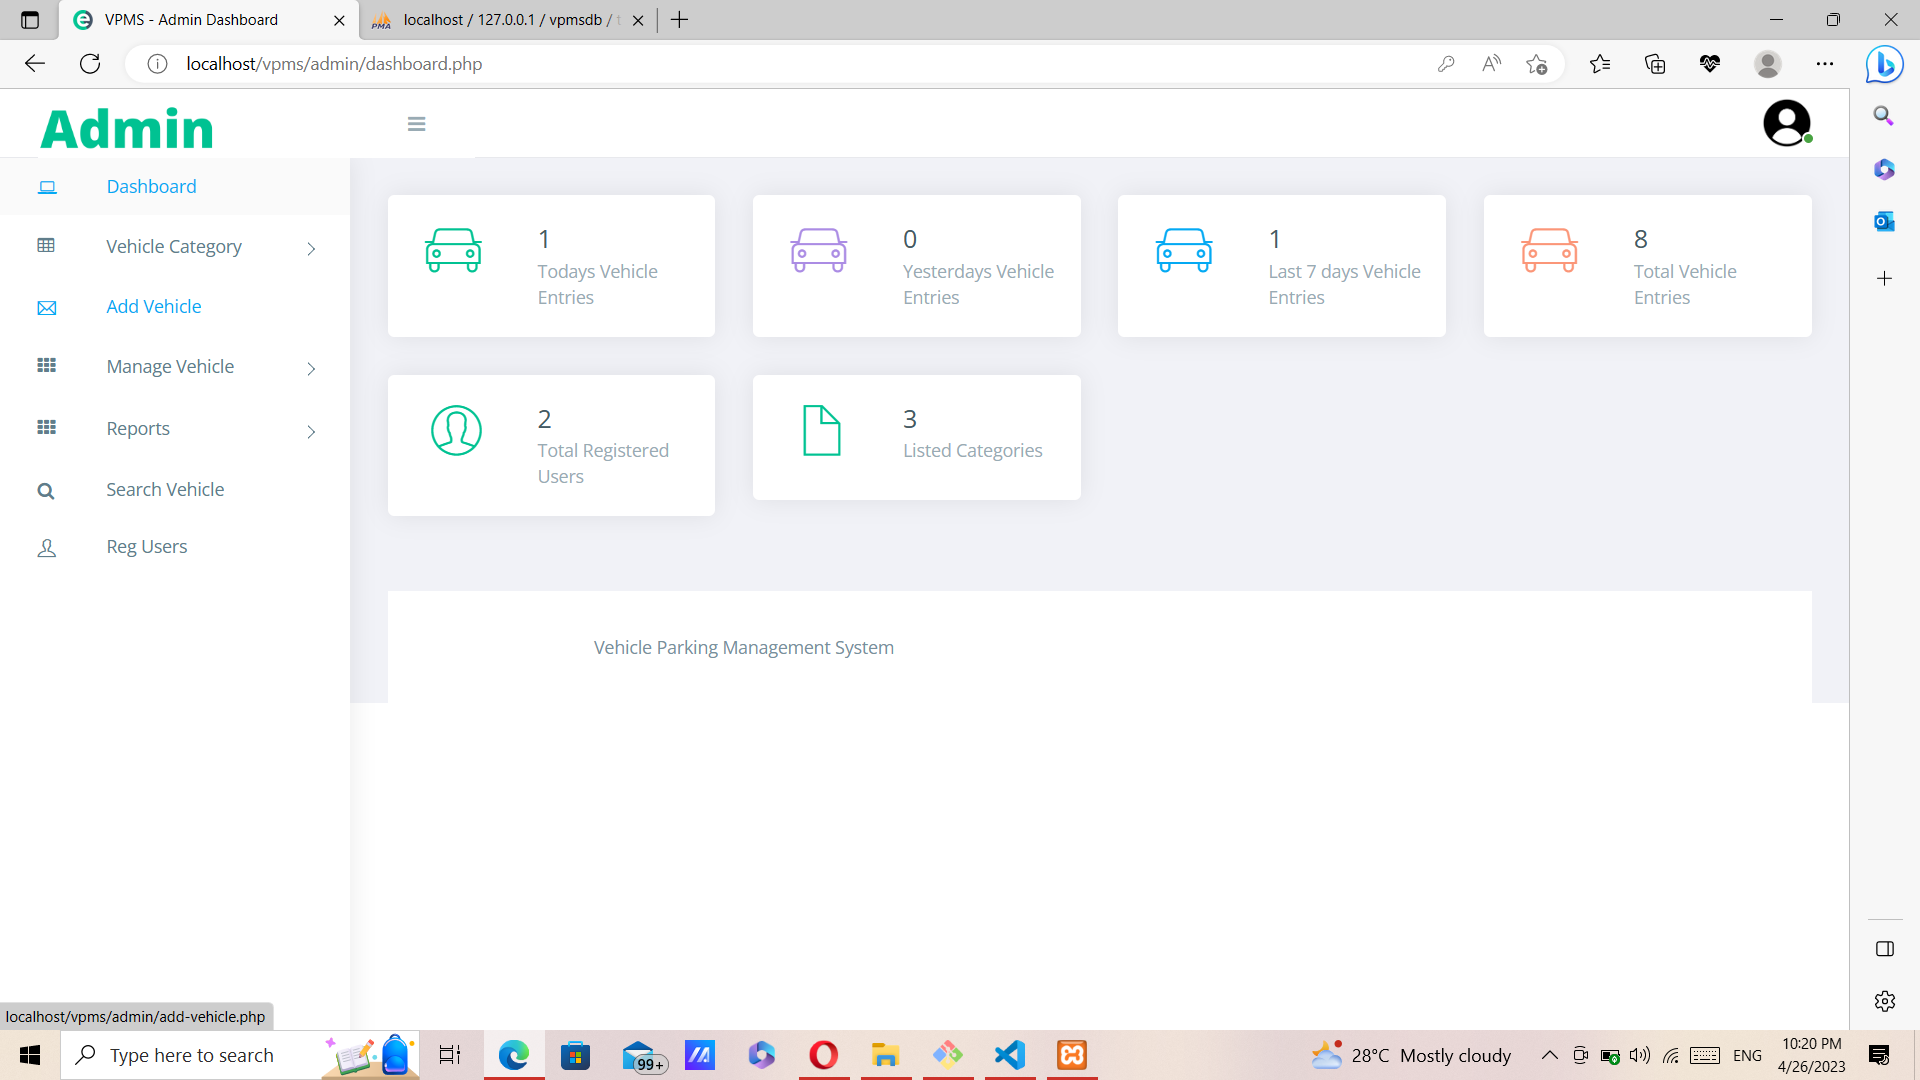This screenshot has width=1920, height=1080.
Task: Open the Add Vehicle page
Action: (x=153, y=307)
